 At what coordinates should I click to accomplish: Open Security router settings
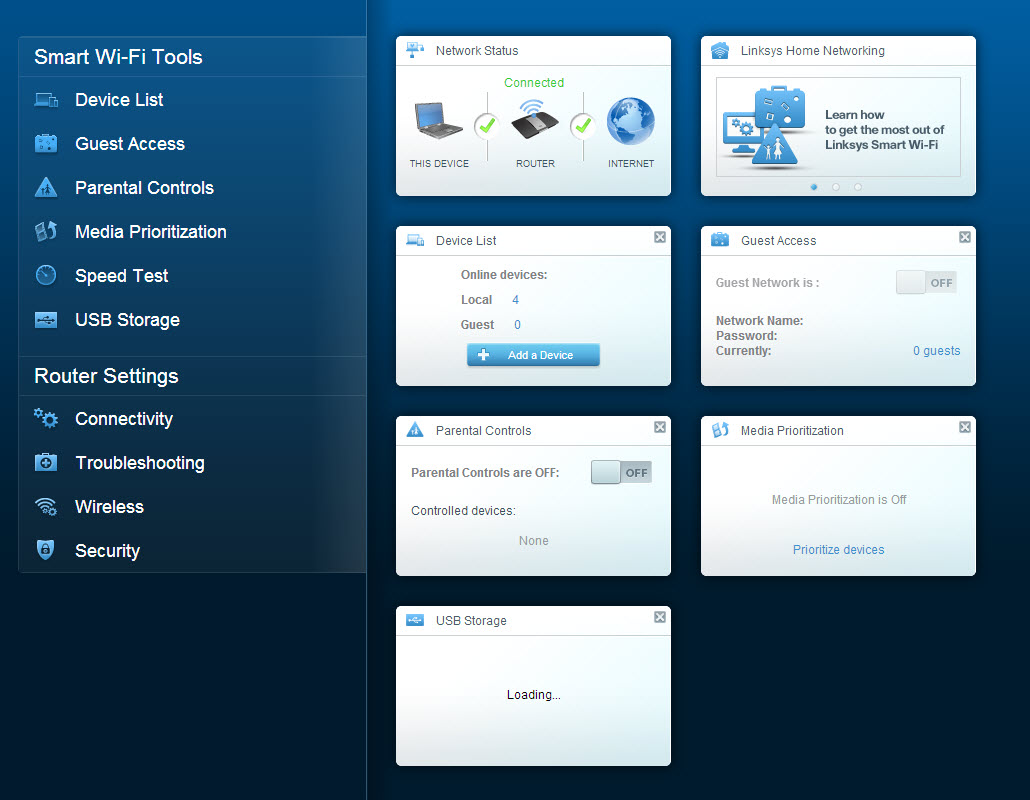point(107,551)
